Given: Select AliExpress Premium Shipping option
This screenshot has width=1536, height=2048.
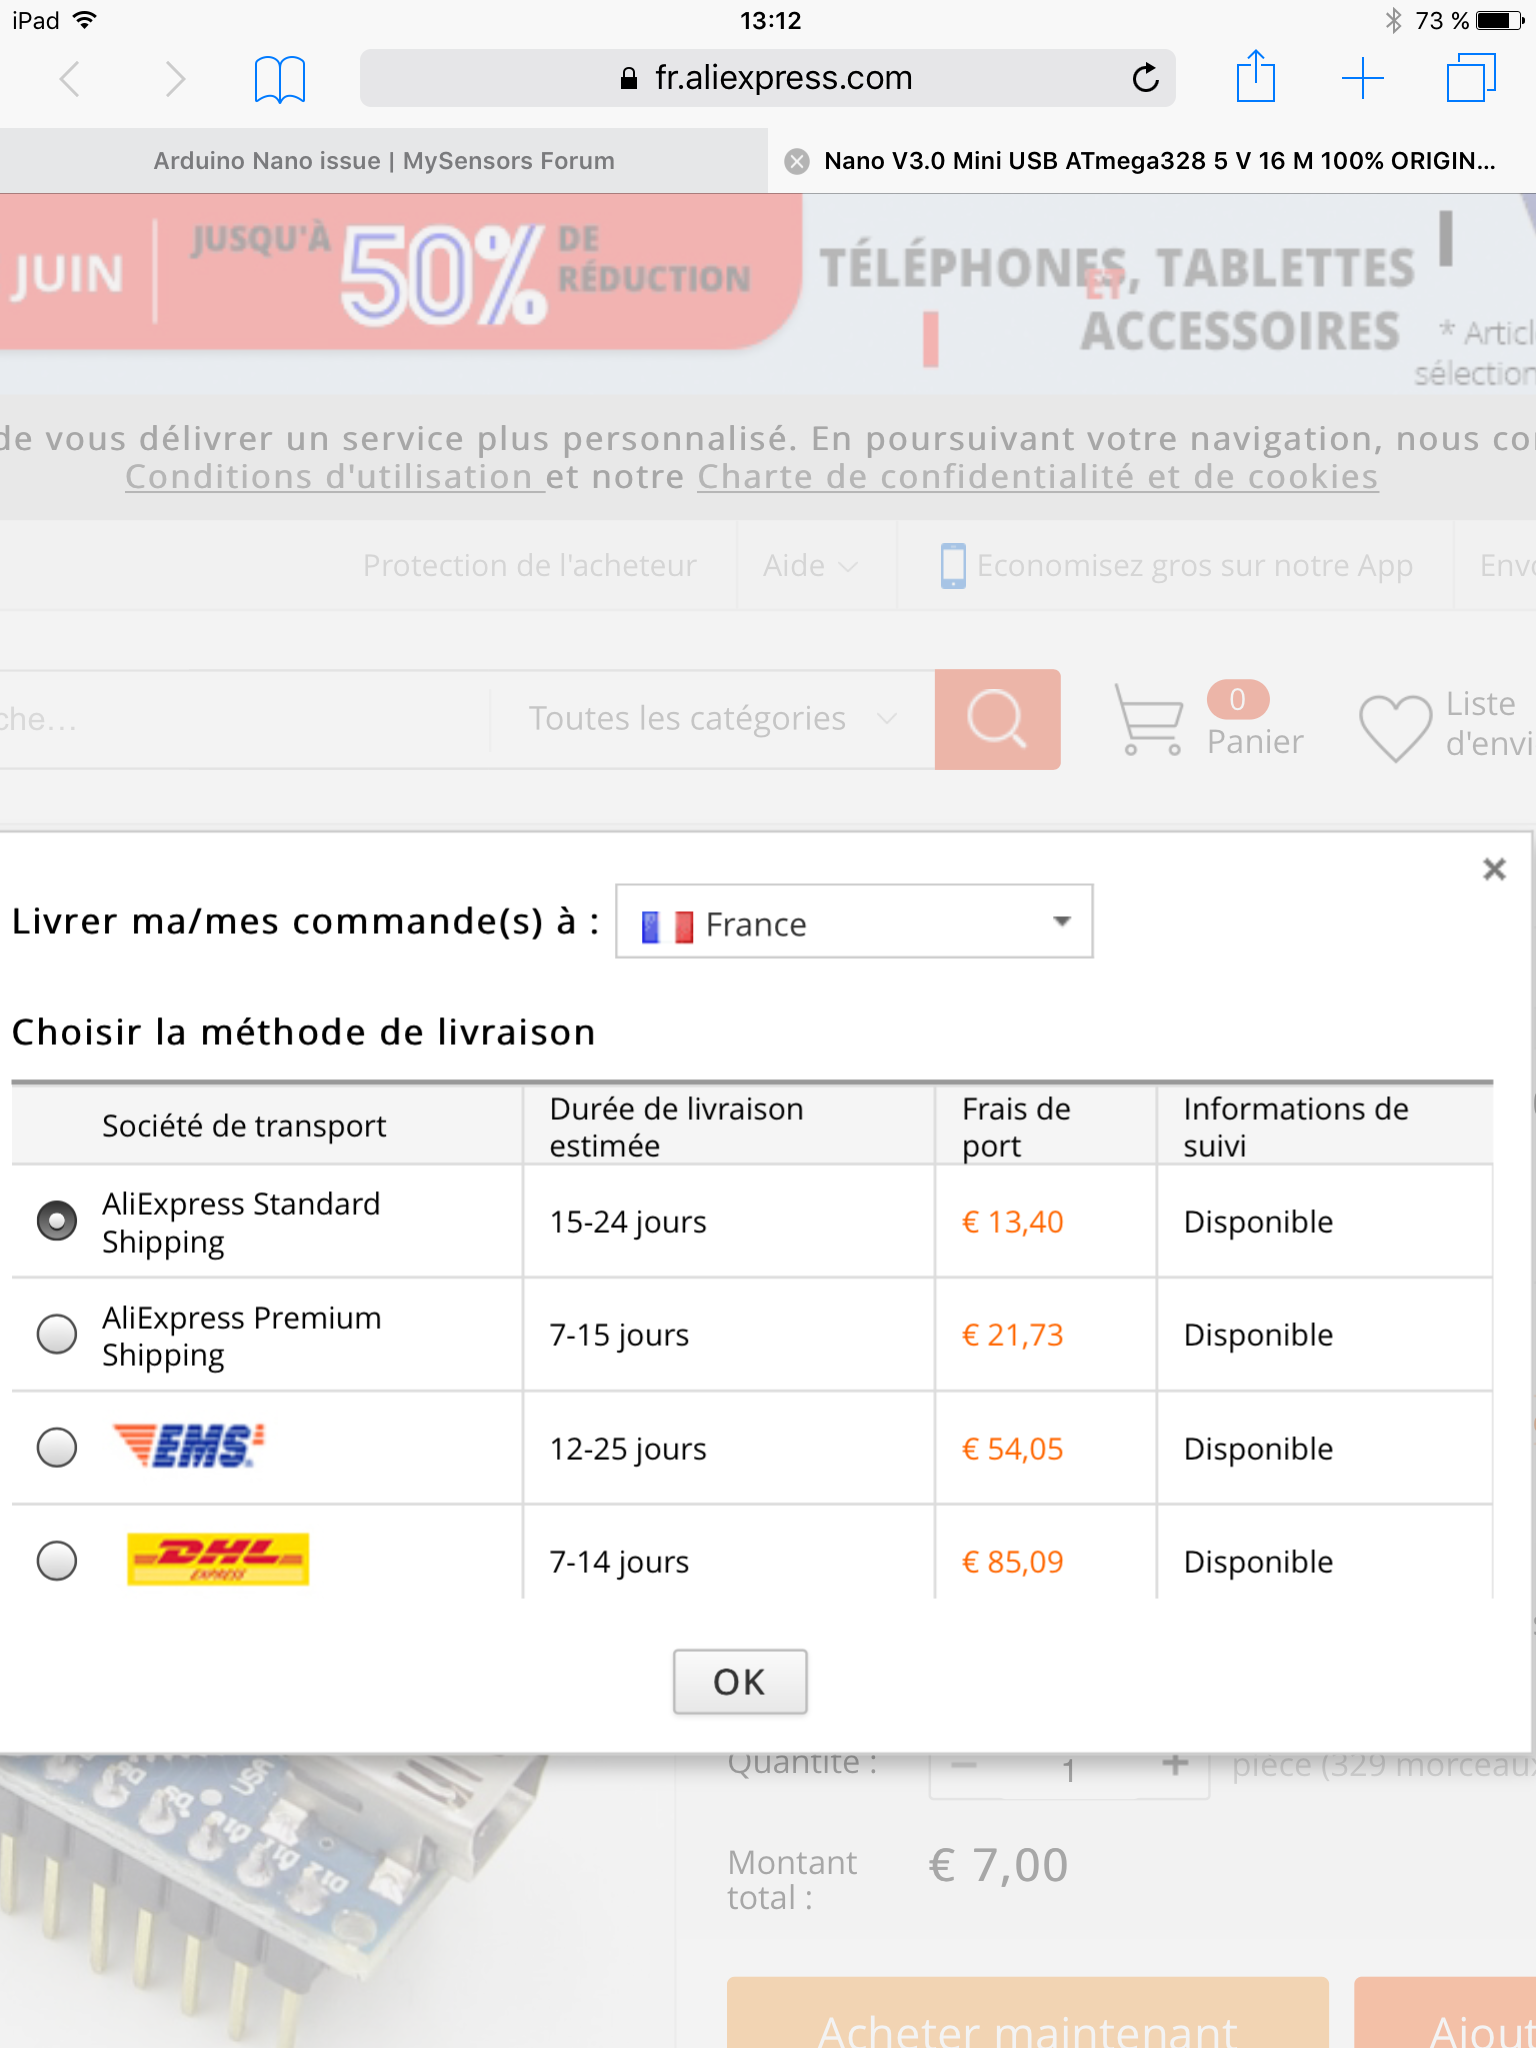Looking at the screenshot, I should tap(57, 1334).
